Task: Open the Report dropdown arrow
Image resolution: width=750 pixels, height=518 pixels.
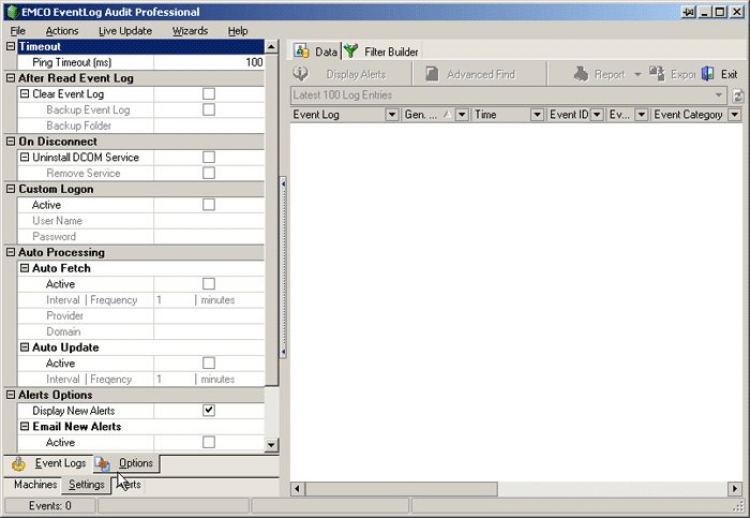Action: point(637,75)
